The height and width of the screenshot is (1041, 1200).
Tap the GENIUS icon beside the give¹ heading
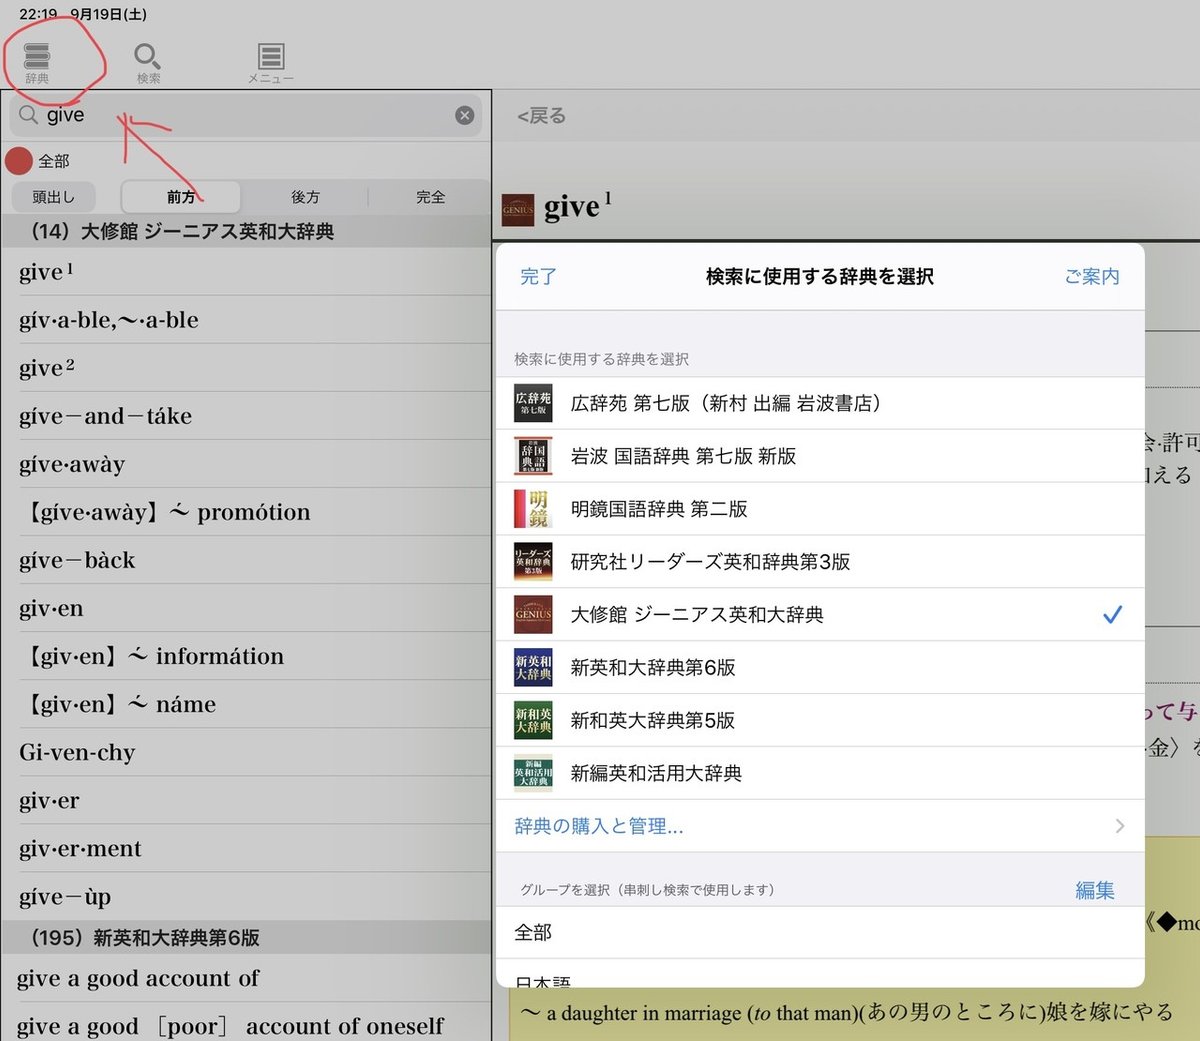pos(518,210)
